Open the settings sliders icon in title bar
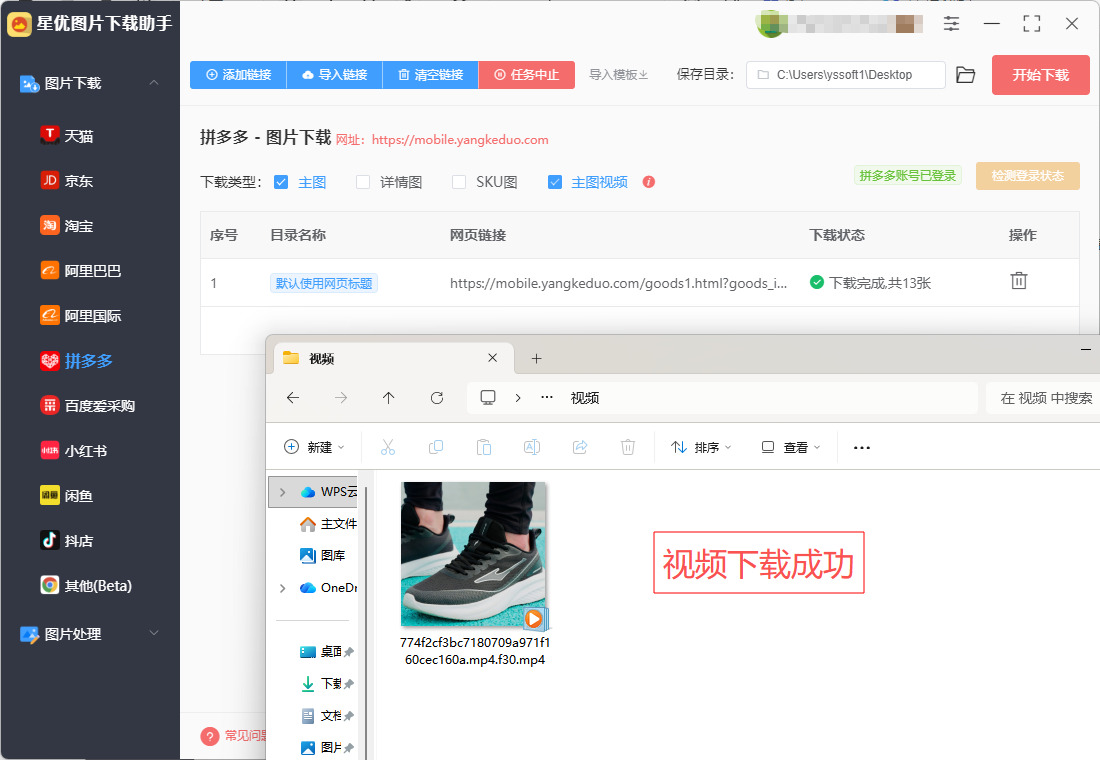The width and height of the screenshot is (1100, 760). pos(951,24)
